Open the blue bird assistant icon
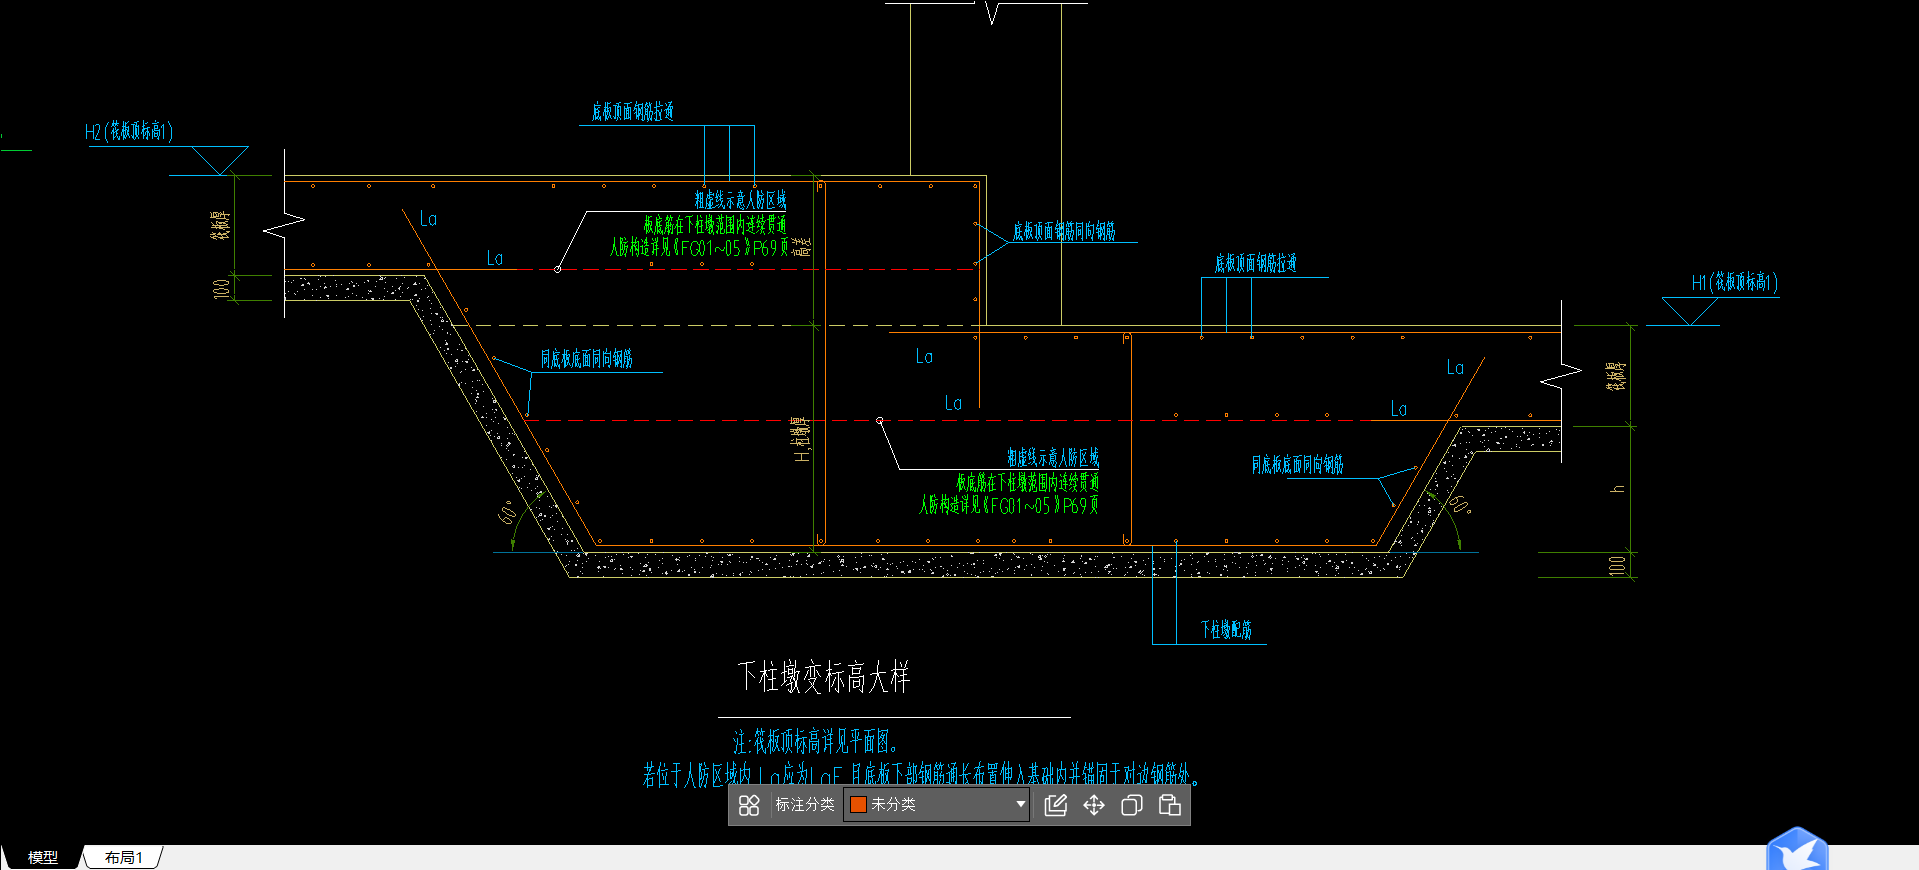Screen dimensions: 1919x870 tap(1797, 850)
